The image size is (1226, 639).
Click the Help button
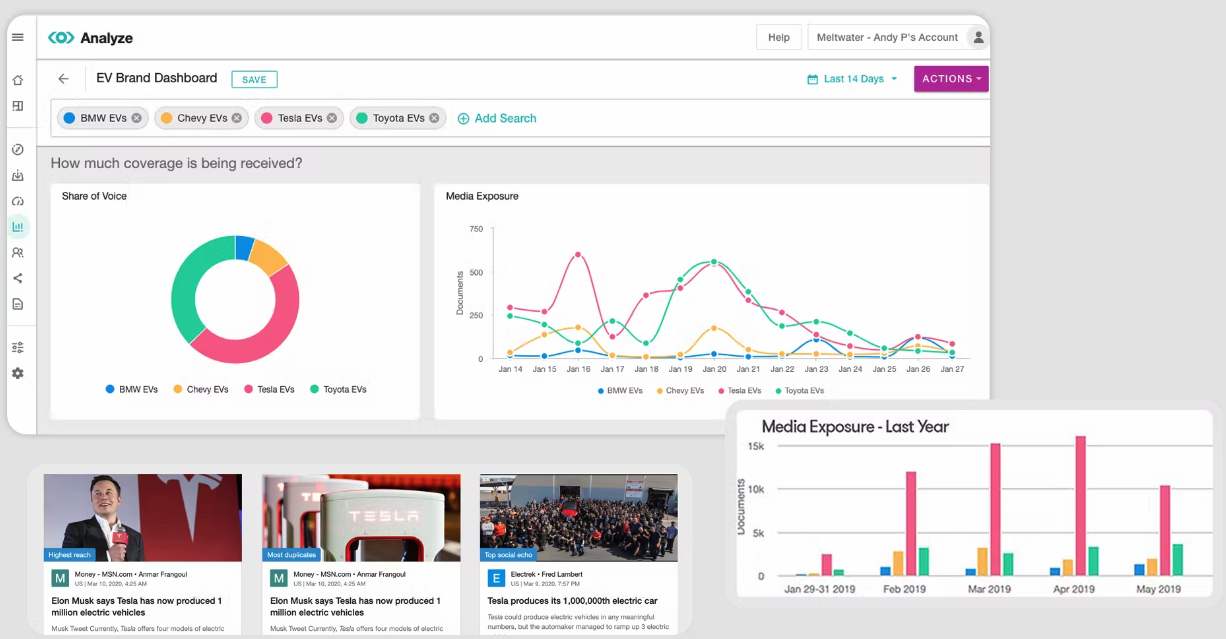click(779, 37)
